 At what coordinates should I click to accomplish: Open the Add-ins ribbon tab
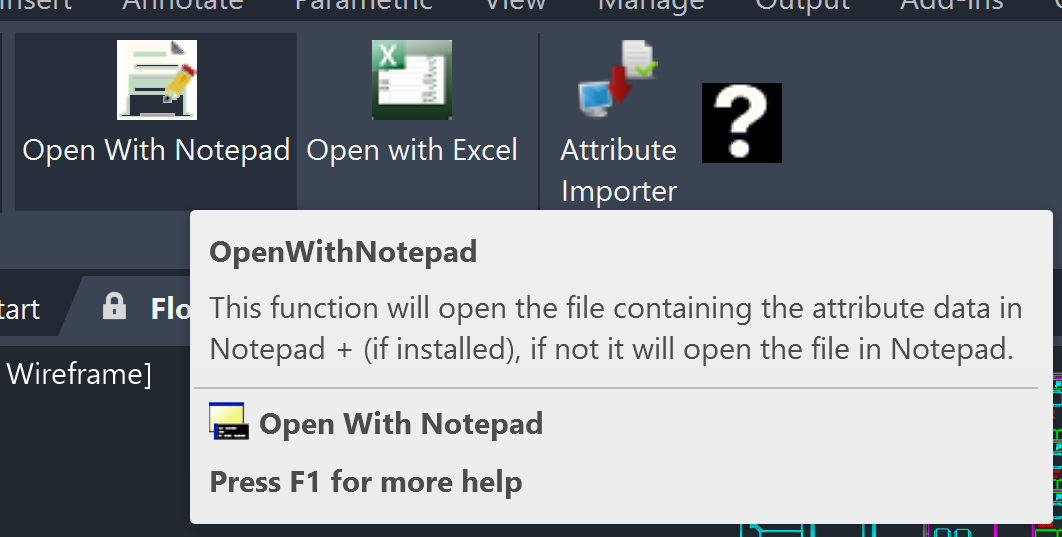951,5
